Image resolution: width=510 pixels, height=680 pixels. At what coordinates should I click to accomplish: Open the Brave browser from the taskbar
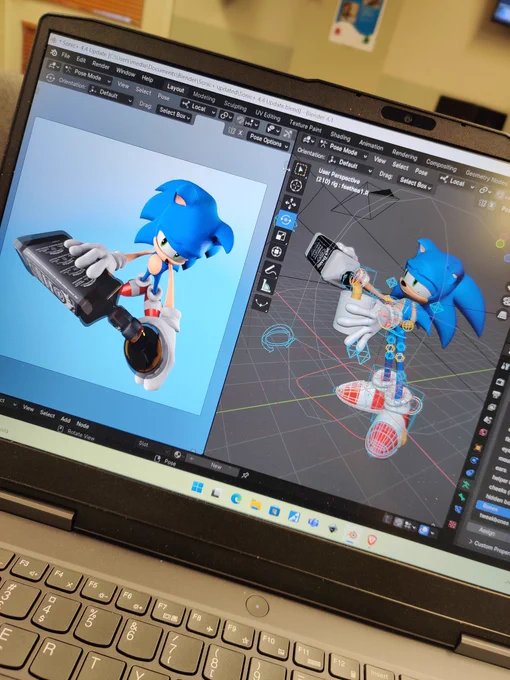[x=372, y=540]
